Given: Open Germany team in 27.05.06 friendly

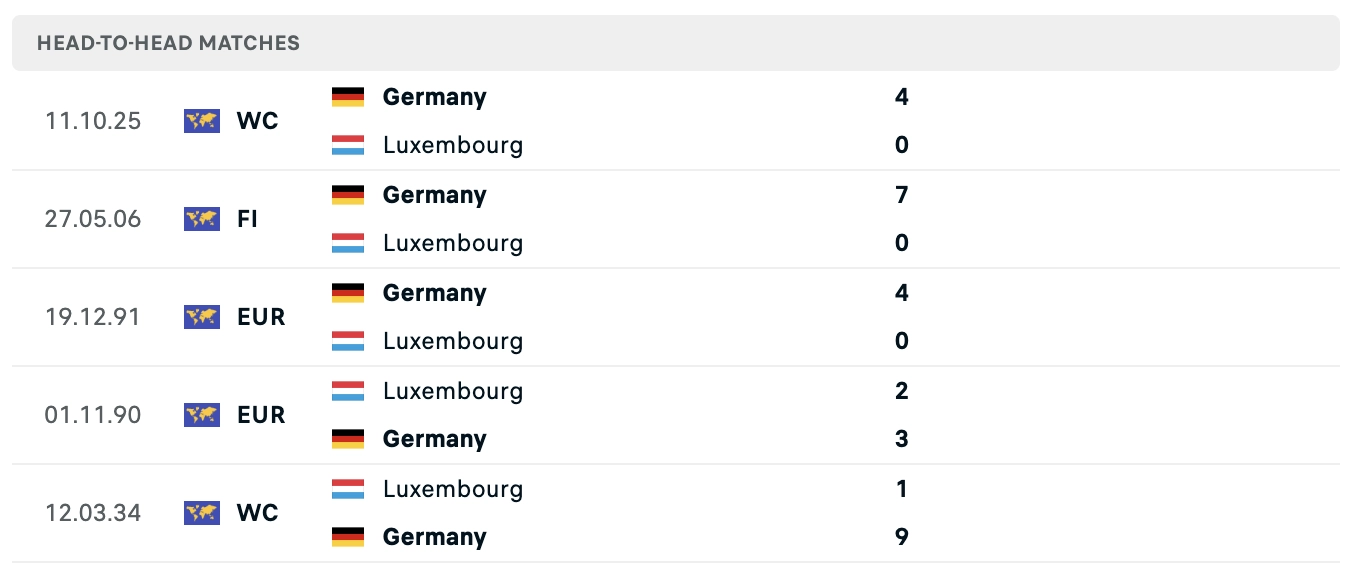Looking at the screenshot, I should click(x=434, y=195).
